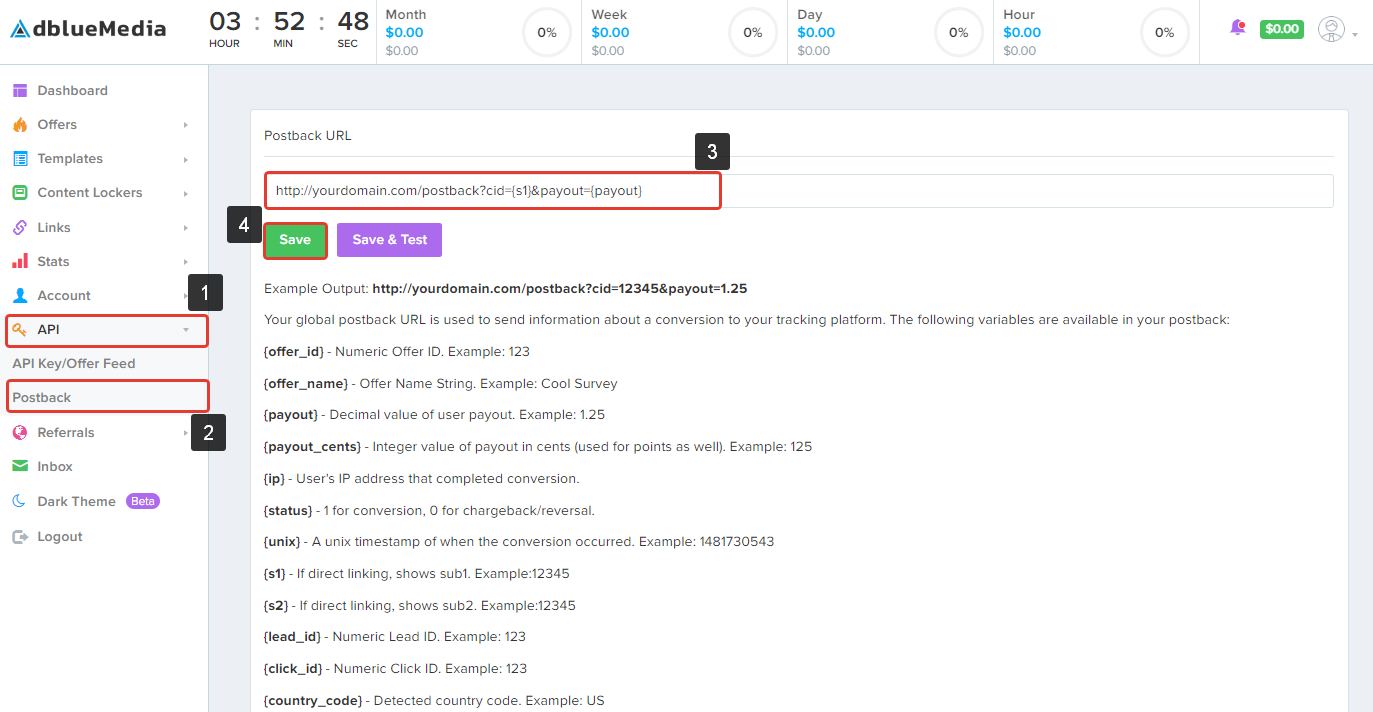Viewport: 1373px width, 712px height.
Task: Click the Templates sidebar icon
Action: coord(21,158)
